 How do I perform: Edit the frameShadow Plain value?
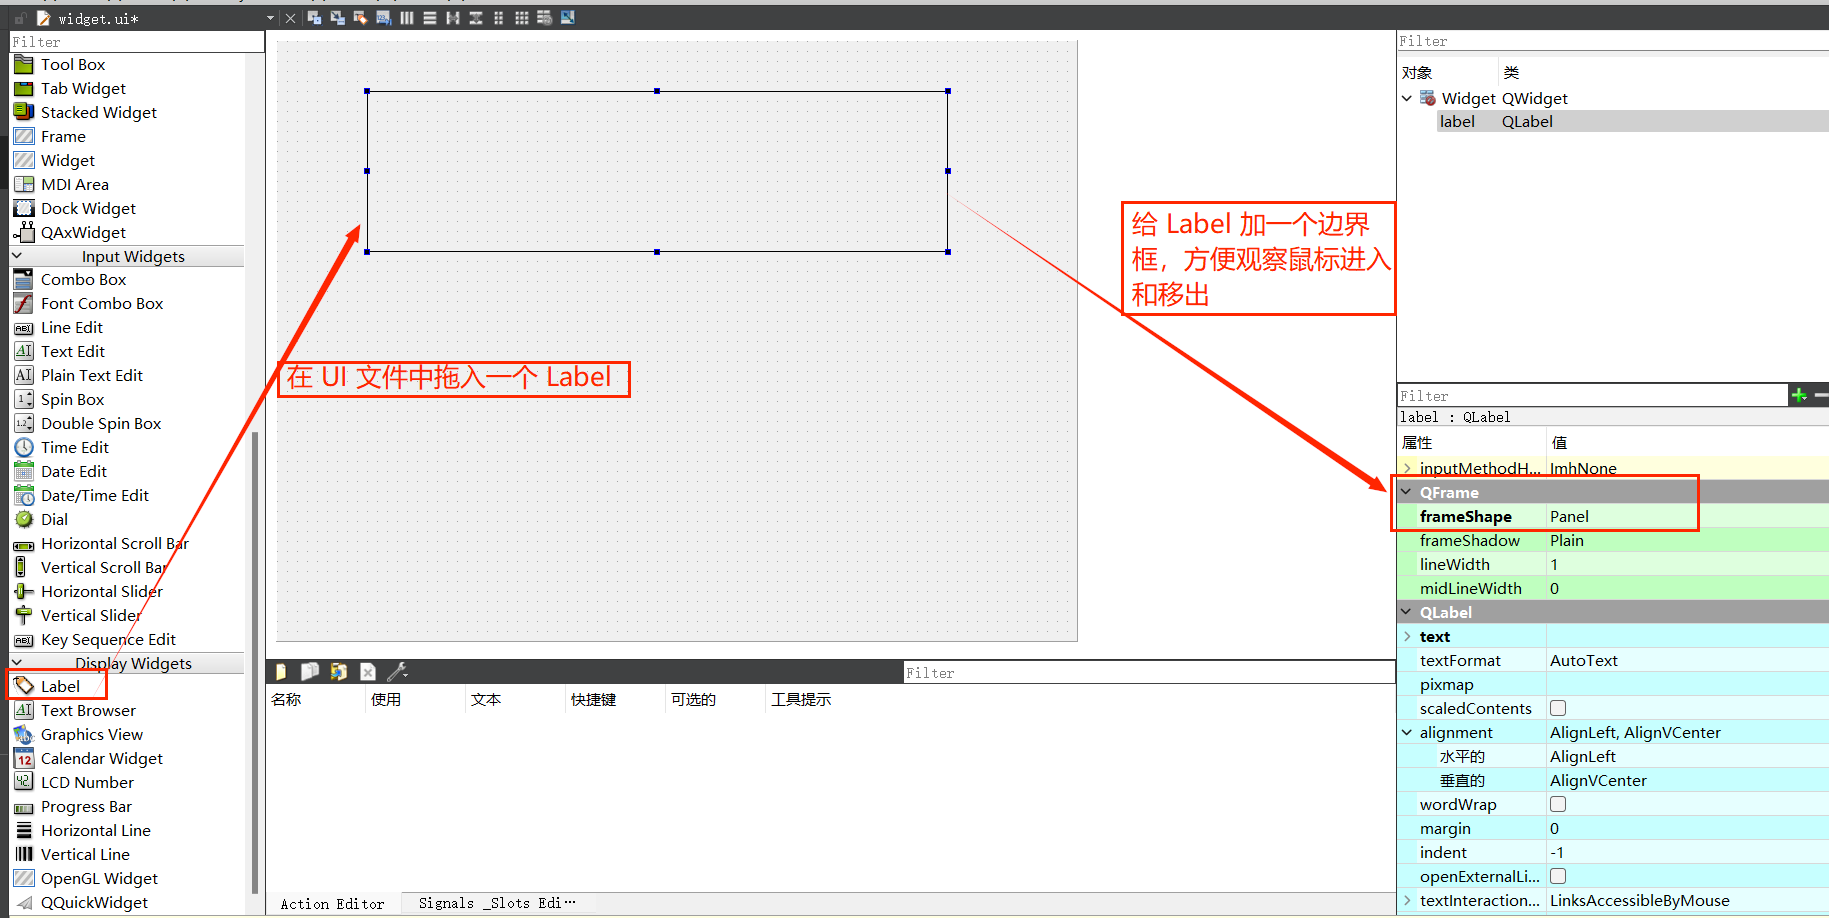click(1688, 540)
